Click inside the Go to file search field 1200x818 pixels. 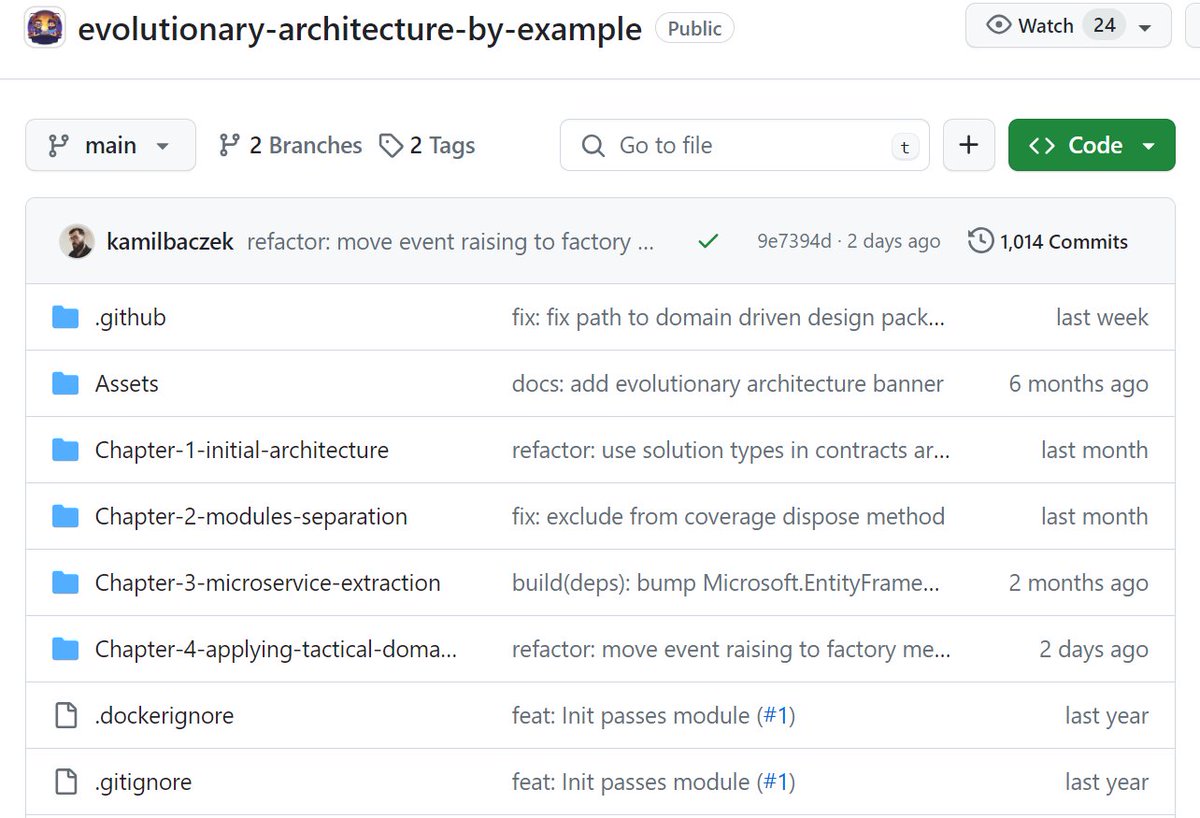(x=740, y=145)
